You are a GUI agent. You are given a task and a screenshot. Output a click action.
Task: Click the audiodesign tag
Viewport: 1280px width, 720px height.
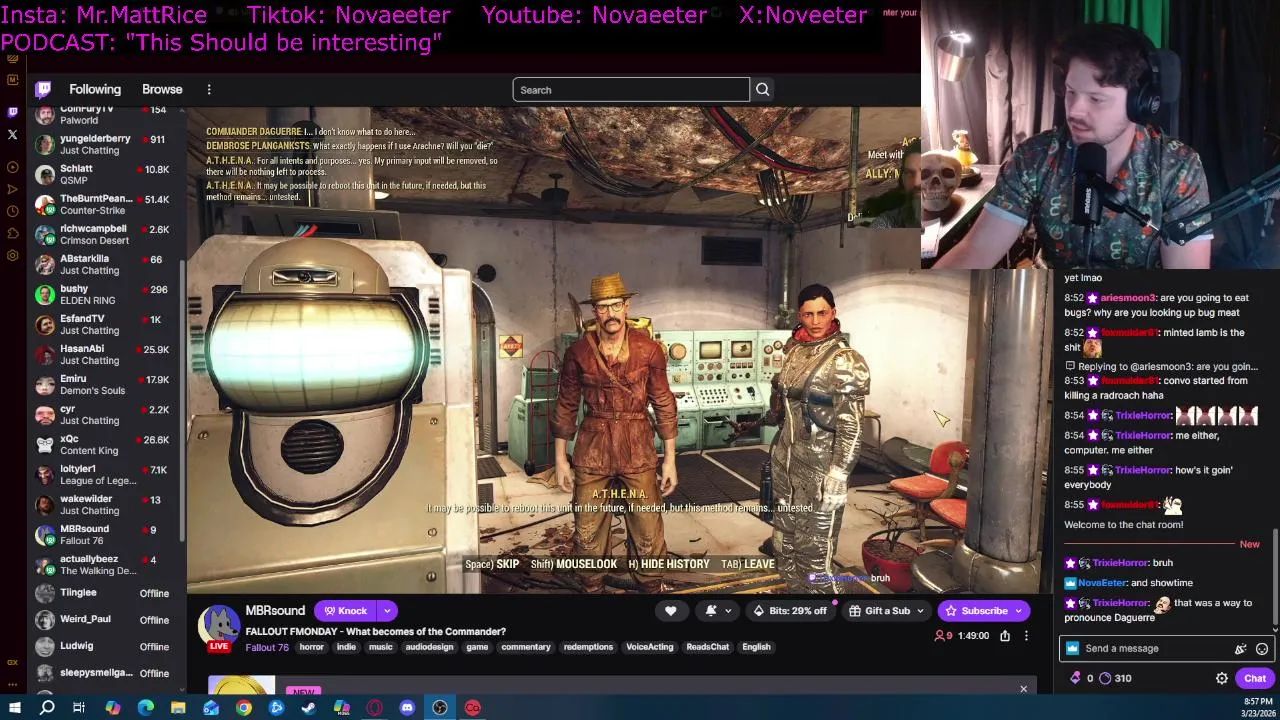tap(429, 647)
